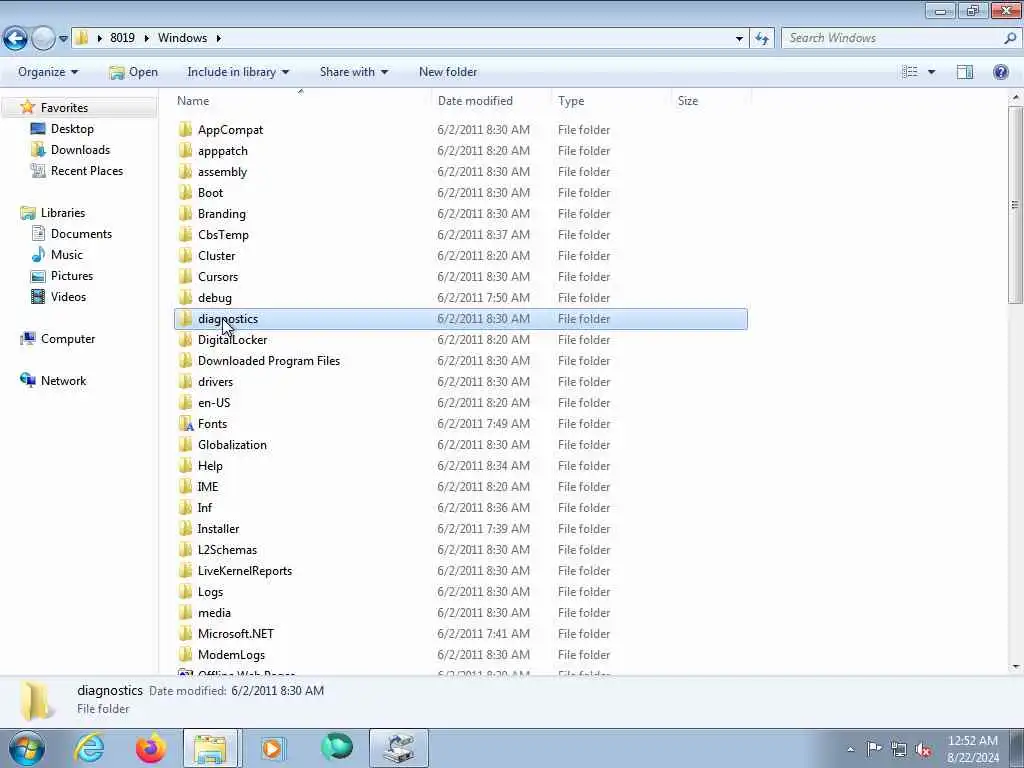Open the recent pages dropdown arrow
Image resolution: width=1024 pixels, height=768 pixels.
tap(63, 39)
